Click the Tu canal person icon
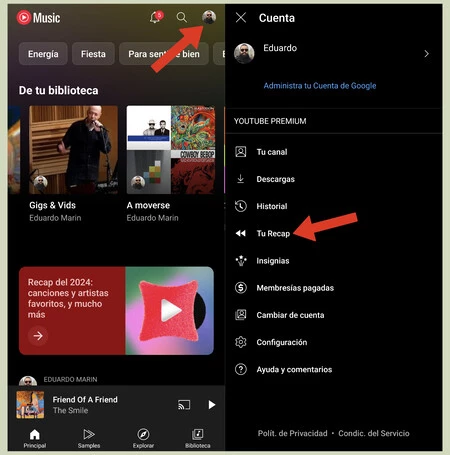 tap(241, 152)
